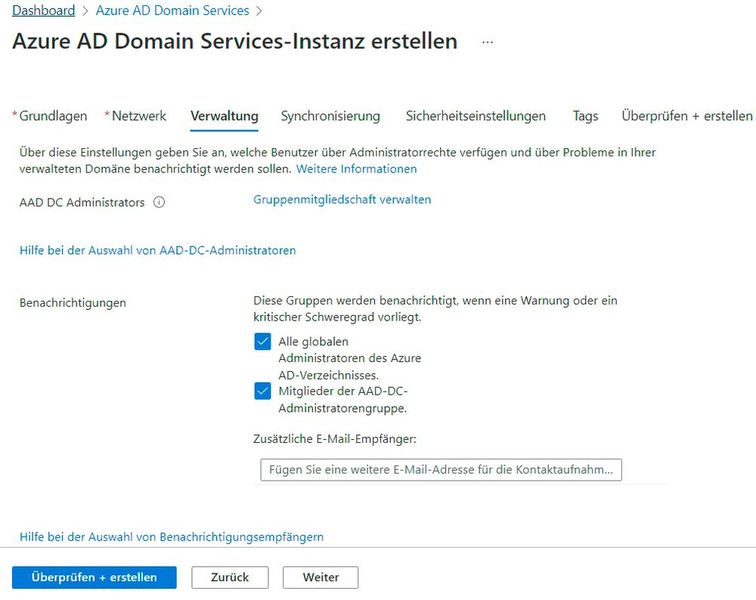Viewport: 756px width, 600px height.
Task: Open the Überprüfen + erstellen tab
Action: click(687, 116)
